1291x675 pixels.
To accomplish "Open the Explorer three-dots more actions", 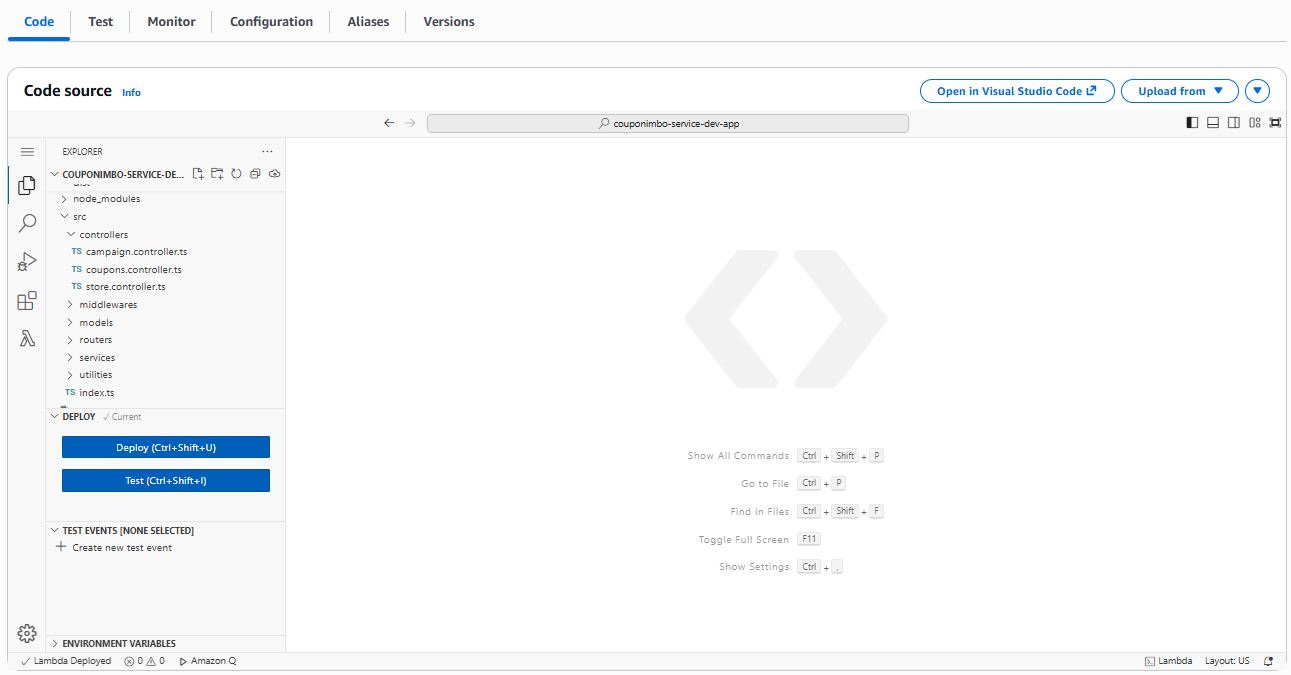I will pos(267,152).
